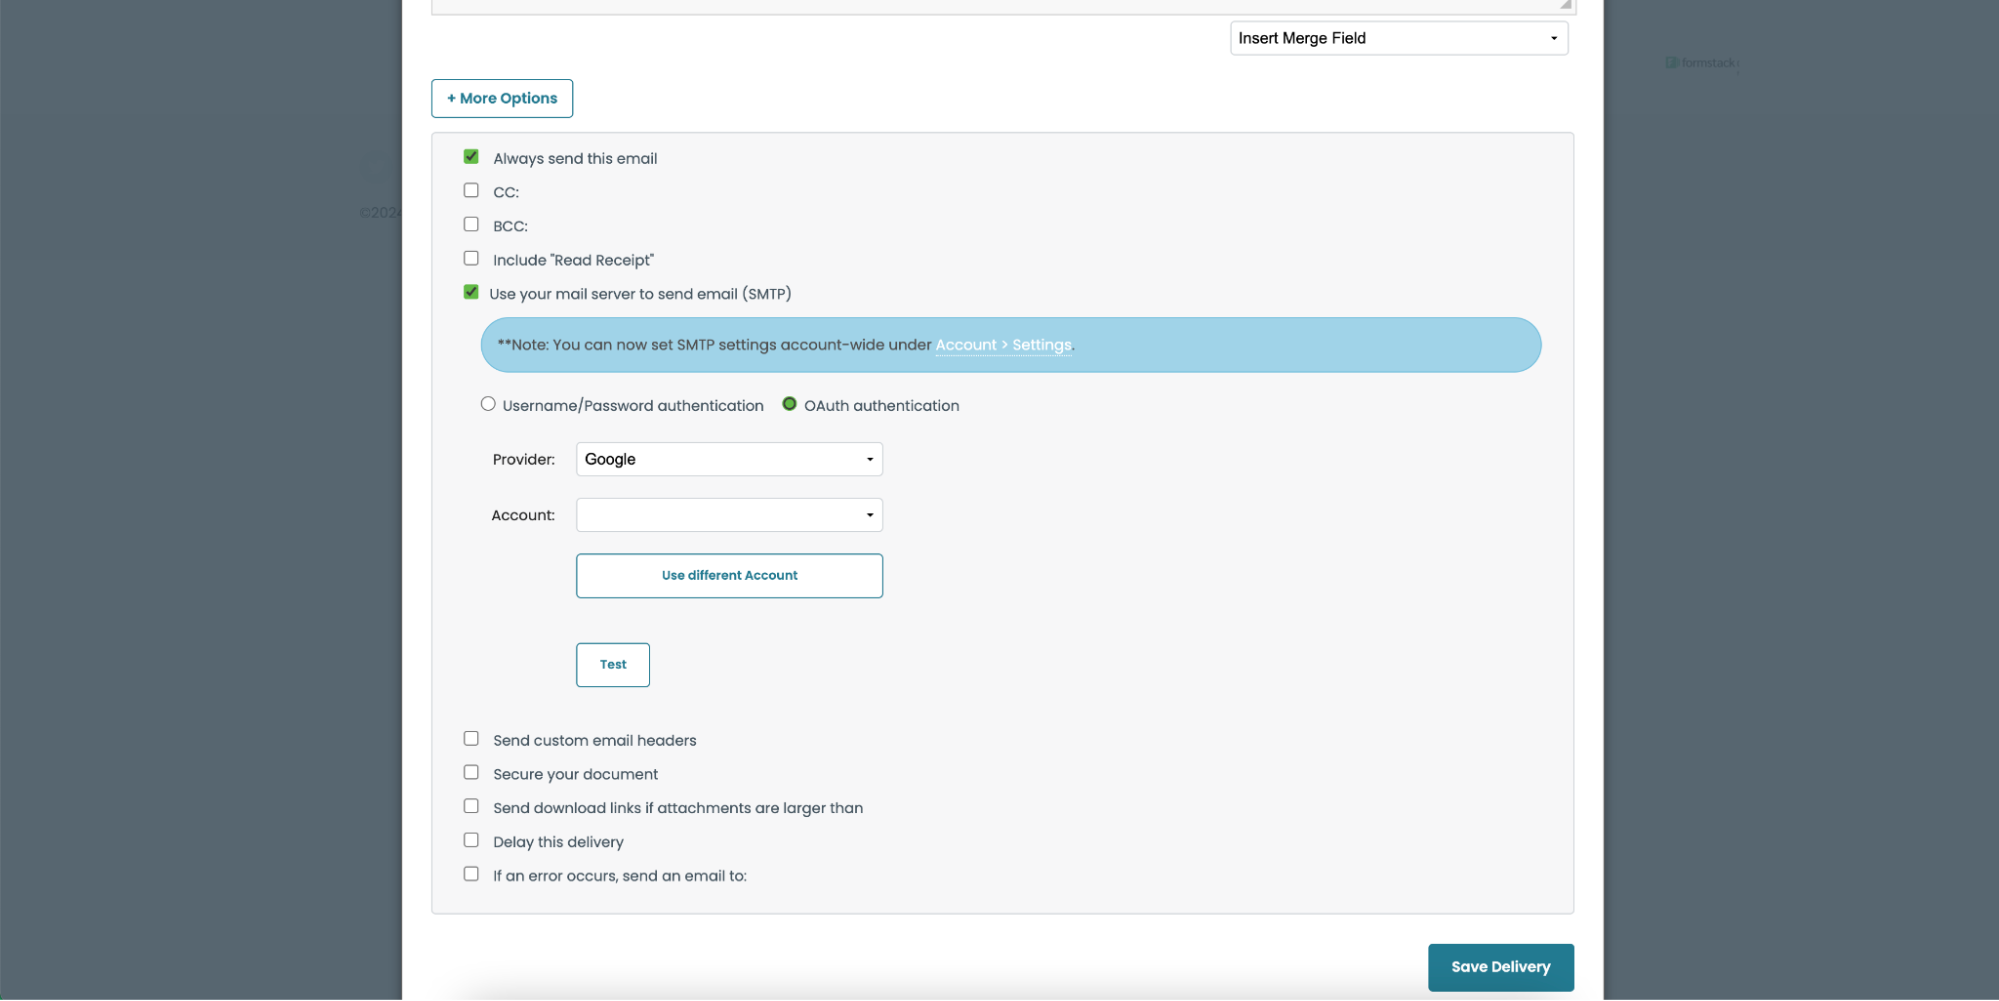
Task: Tick Include Read Receipt option
Action: coord(471,259)
